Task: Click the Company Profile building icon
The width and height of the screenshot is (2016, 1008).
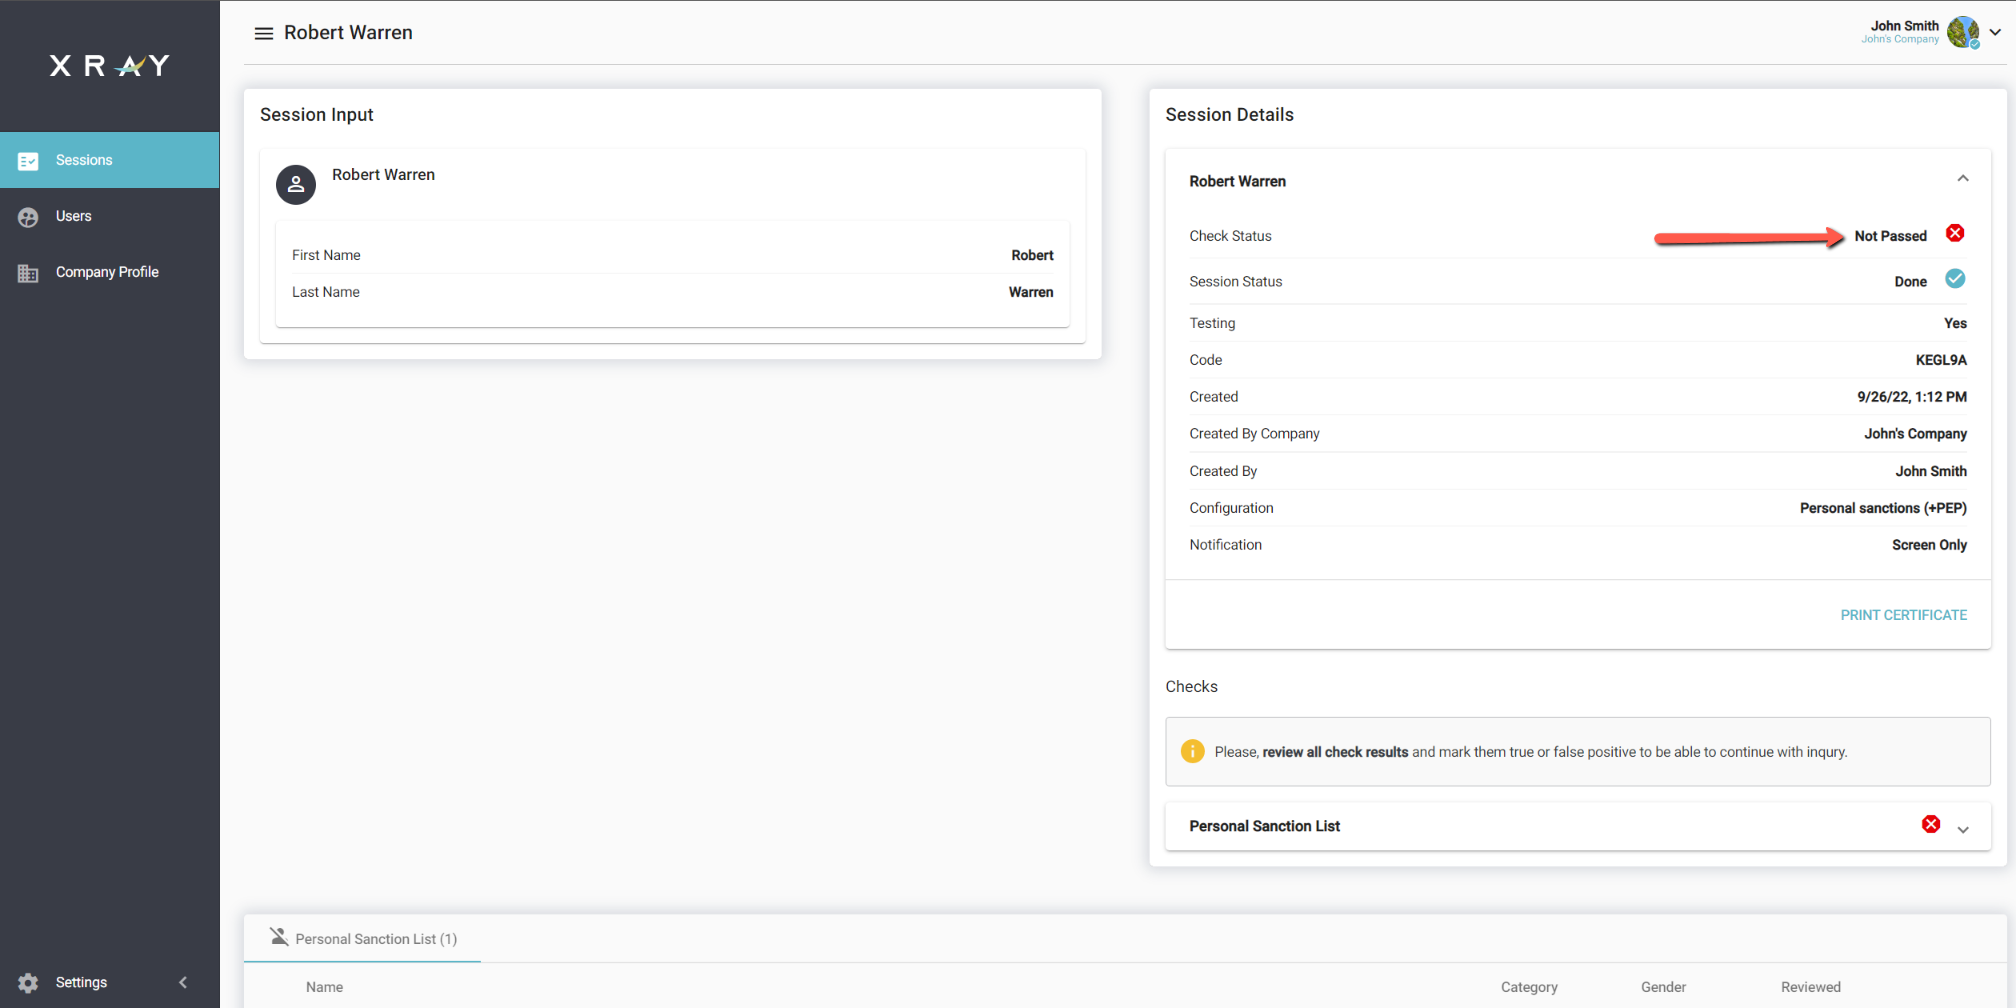Action: 28,273
